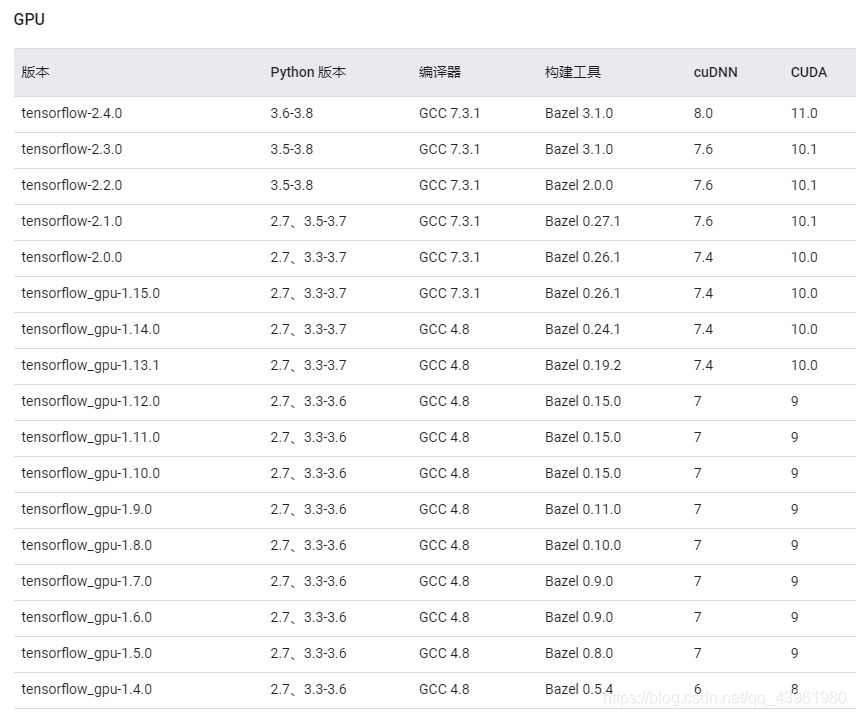Click the "cuDNN" column header
This screenshot has height=716, width=856.
pos(715,72)
